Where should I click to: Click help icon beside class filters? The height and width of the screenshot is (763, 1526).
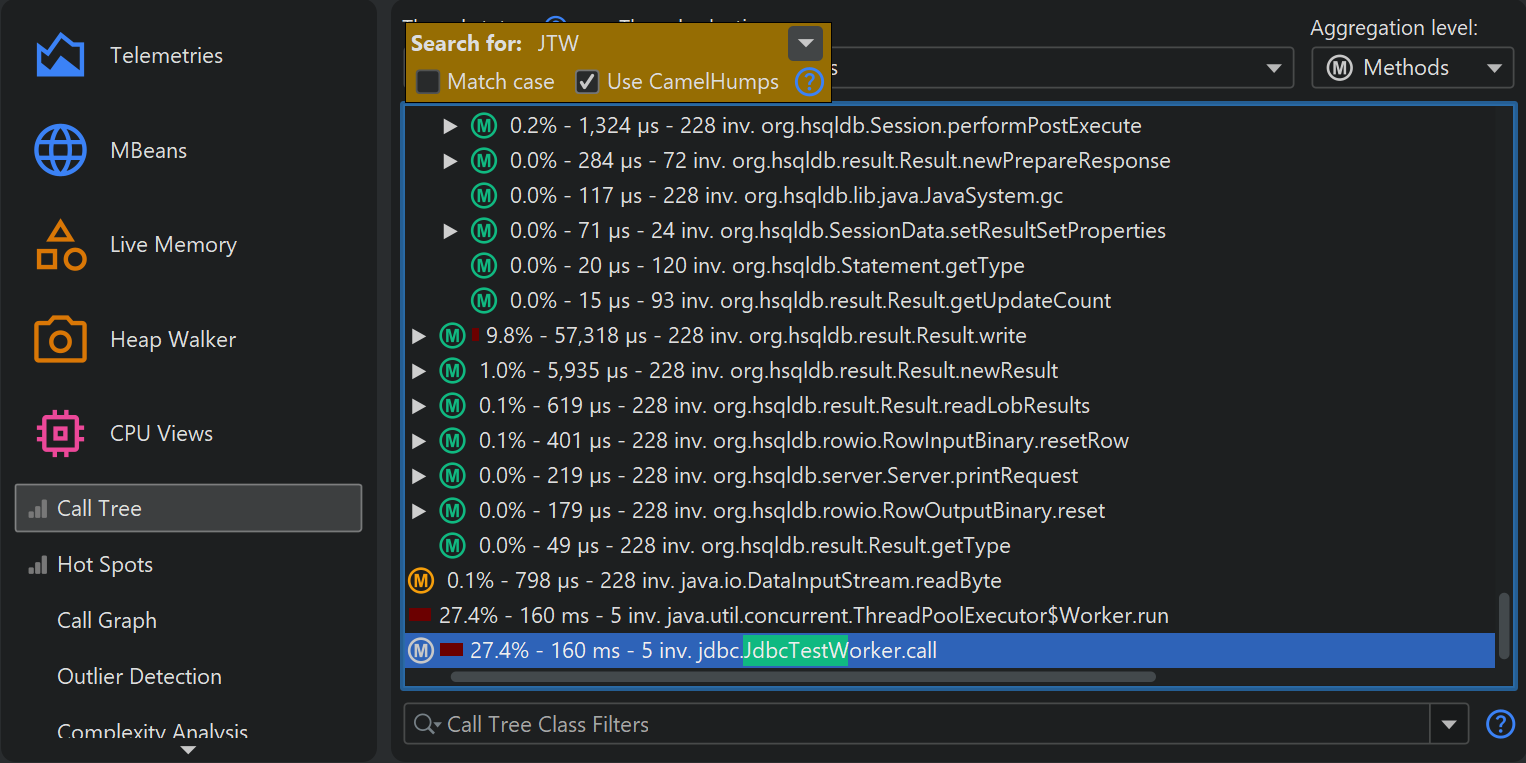click(1500, 724)
